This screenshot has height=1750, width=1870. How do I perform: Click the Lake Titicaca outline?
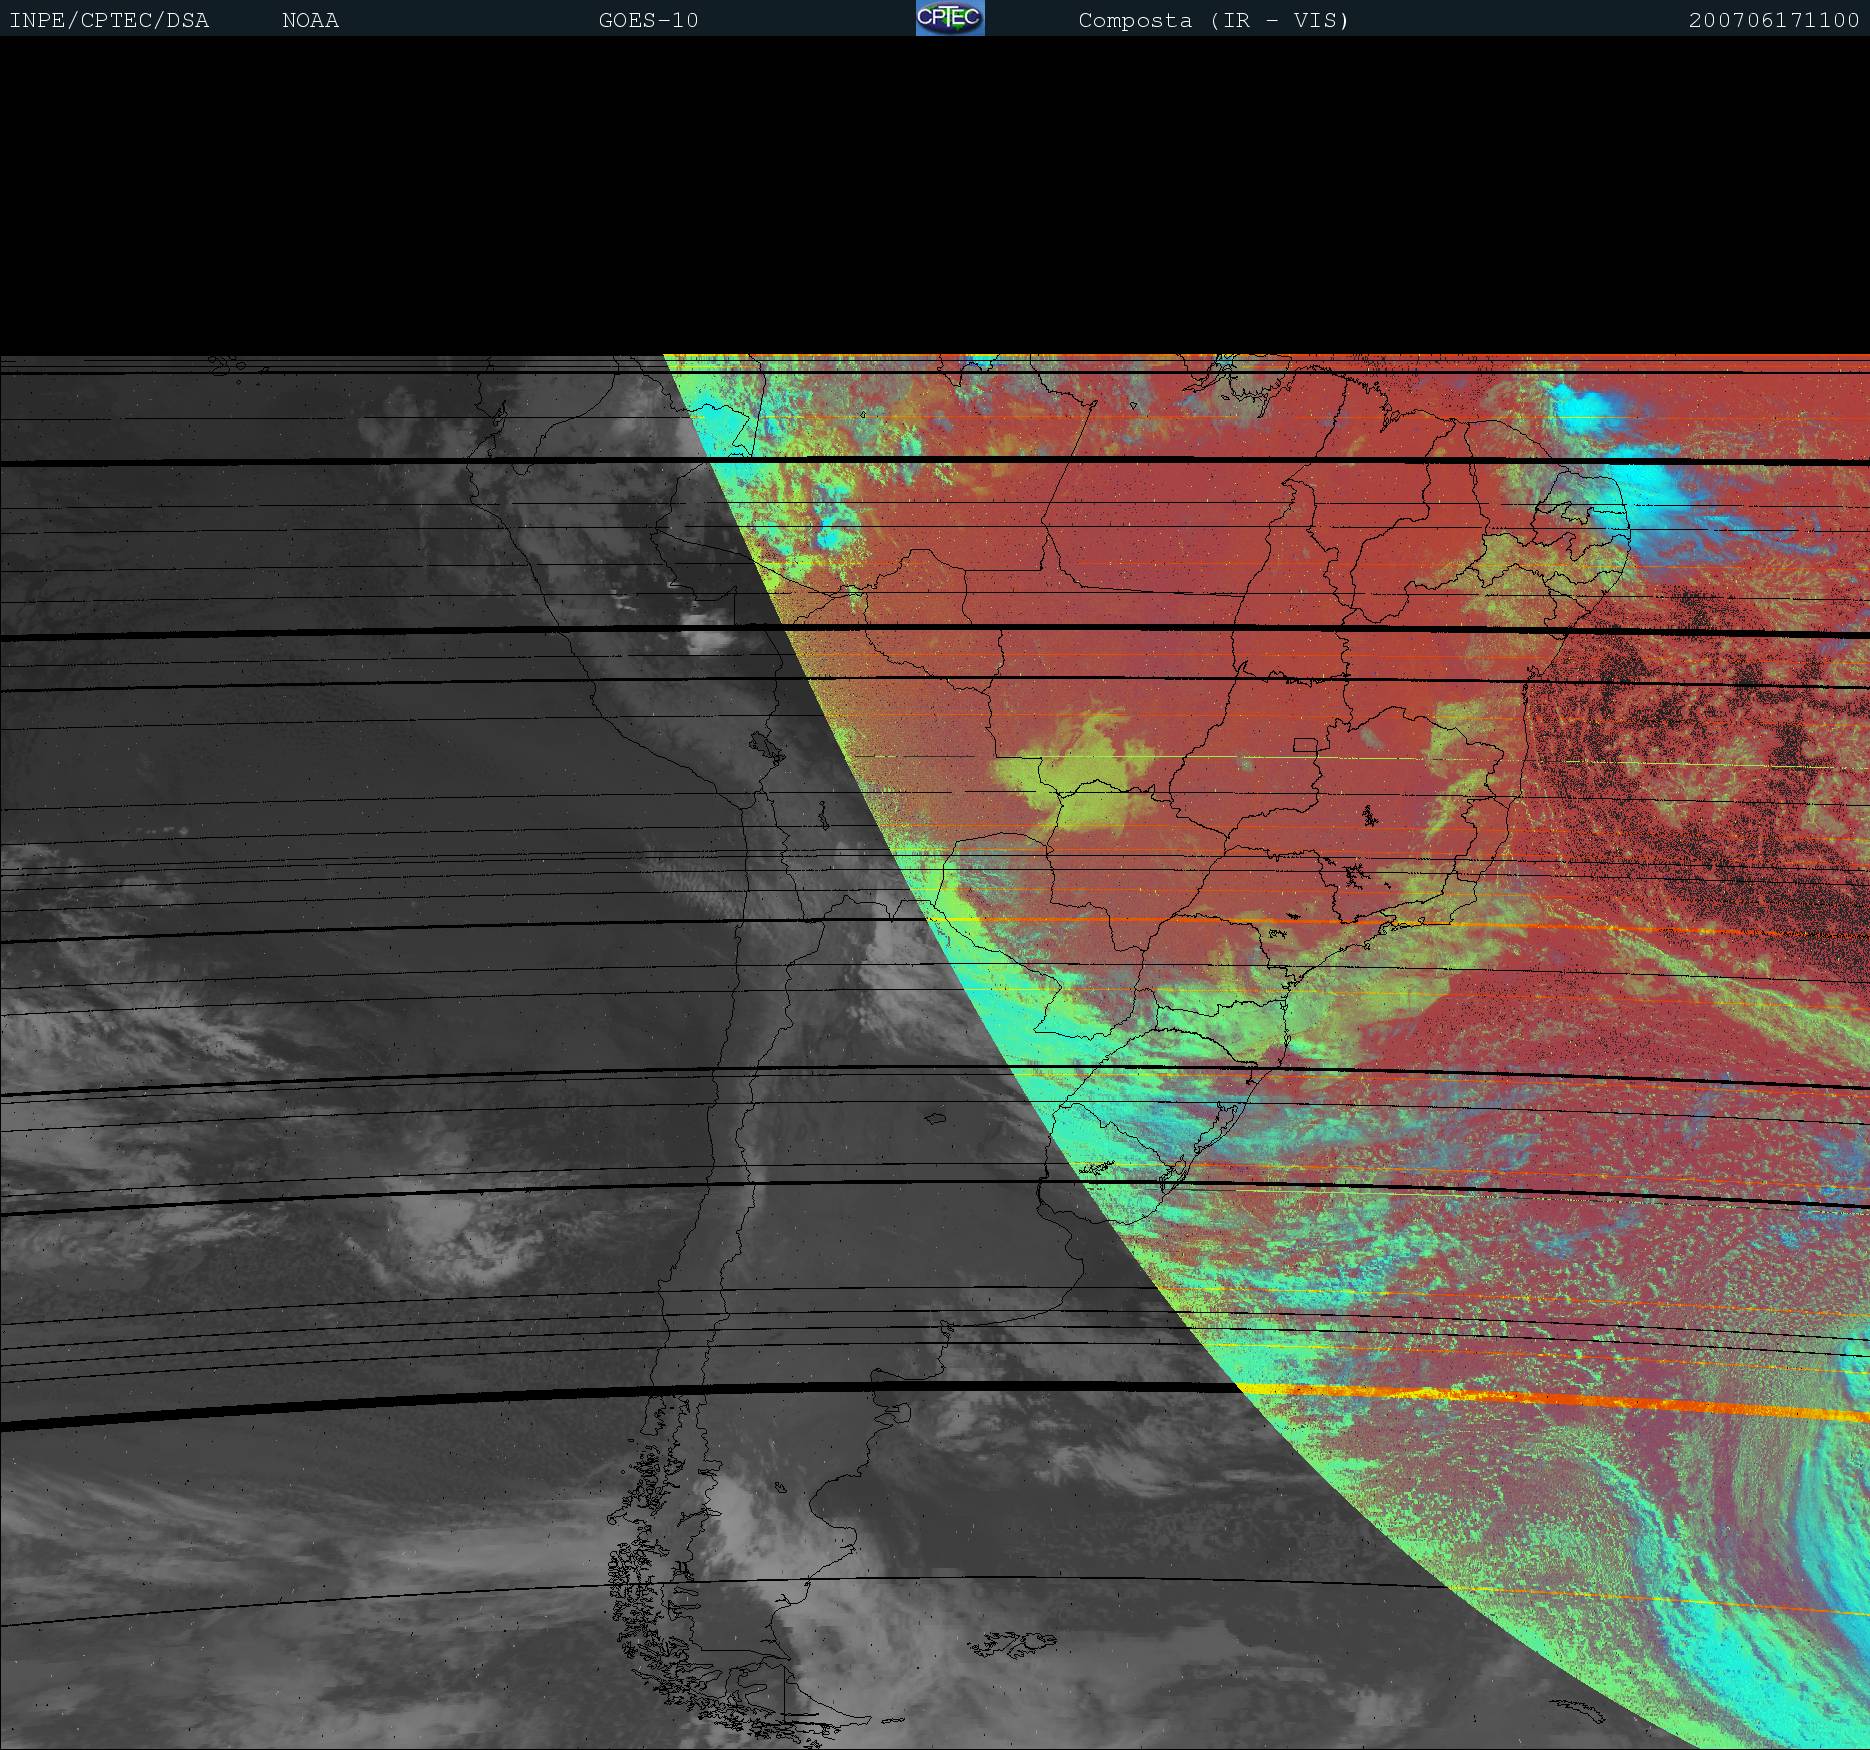pos(764,746)
